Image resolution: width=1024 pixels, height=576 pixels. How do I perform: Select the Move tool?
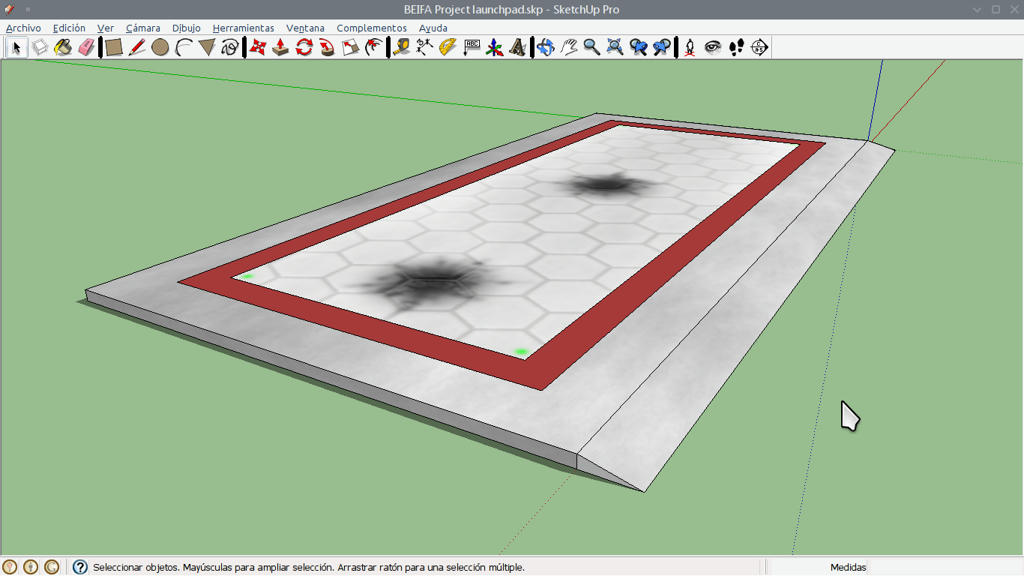tap(258, 47)
